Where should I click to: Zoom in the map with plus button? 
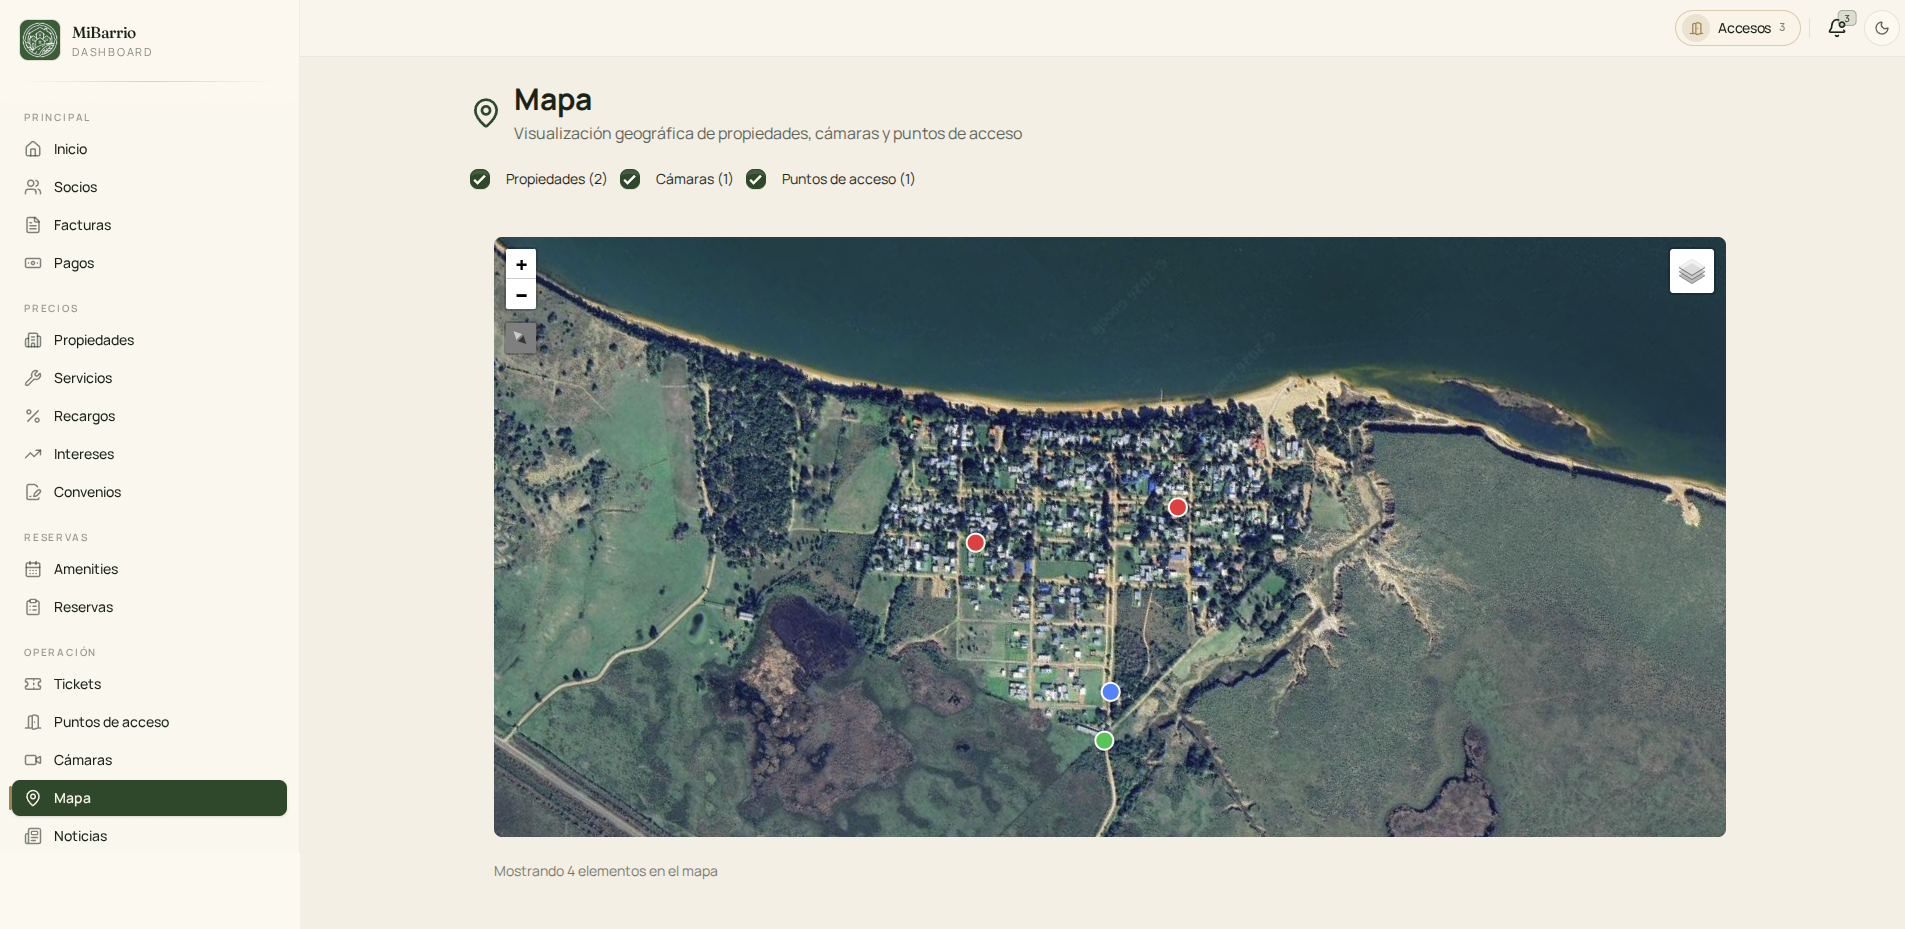(521, 264)
